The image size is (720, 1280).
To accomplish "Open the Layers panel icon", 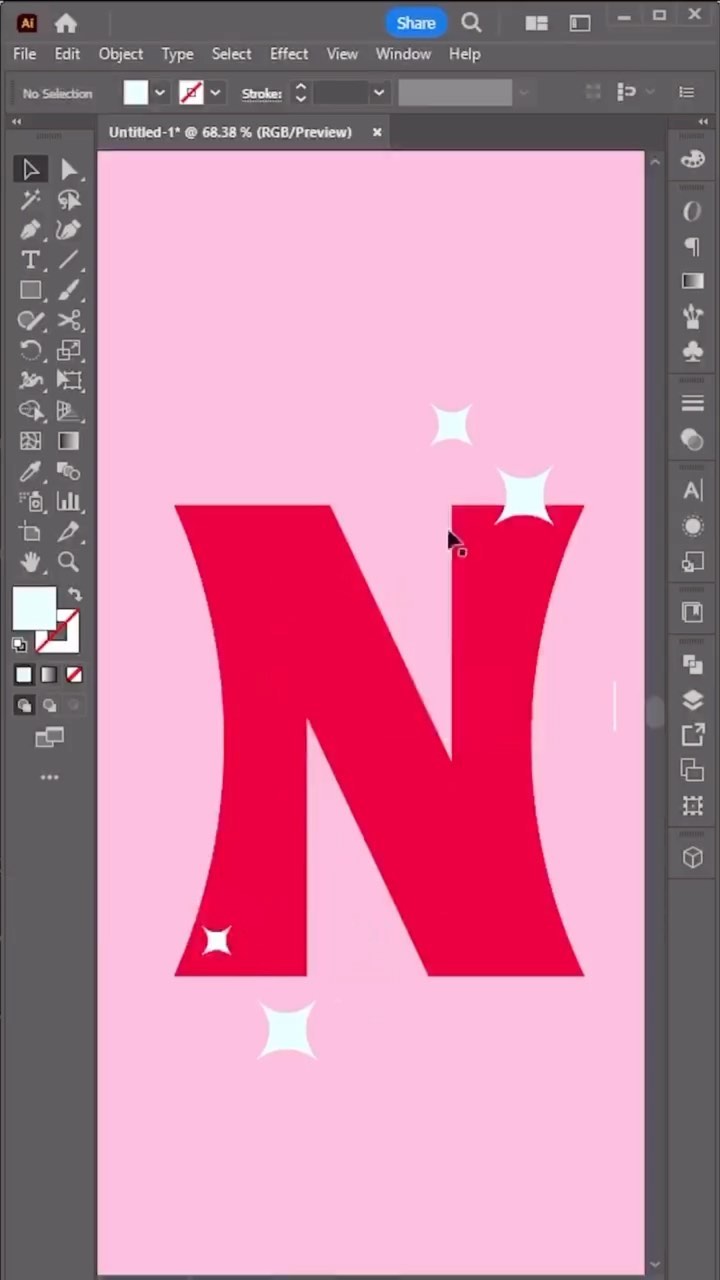I will (x=692, y=700).
